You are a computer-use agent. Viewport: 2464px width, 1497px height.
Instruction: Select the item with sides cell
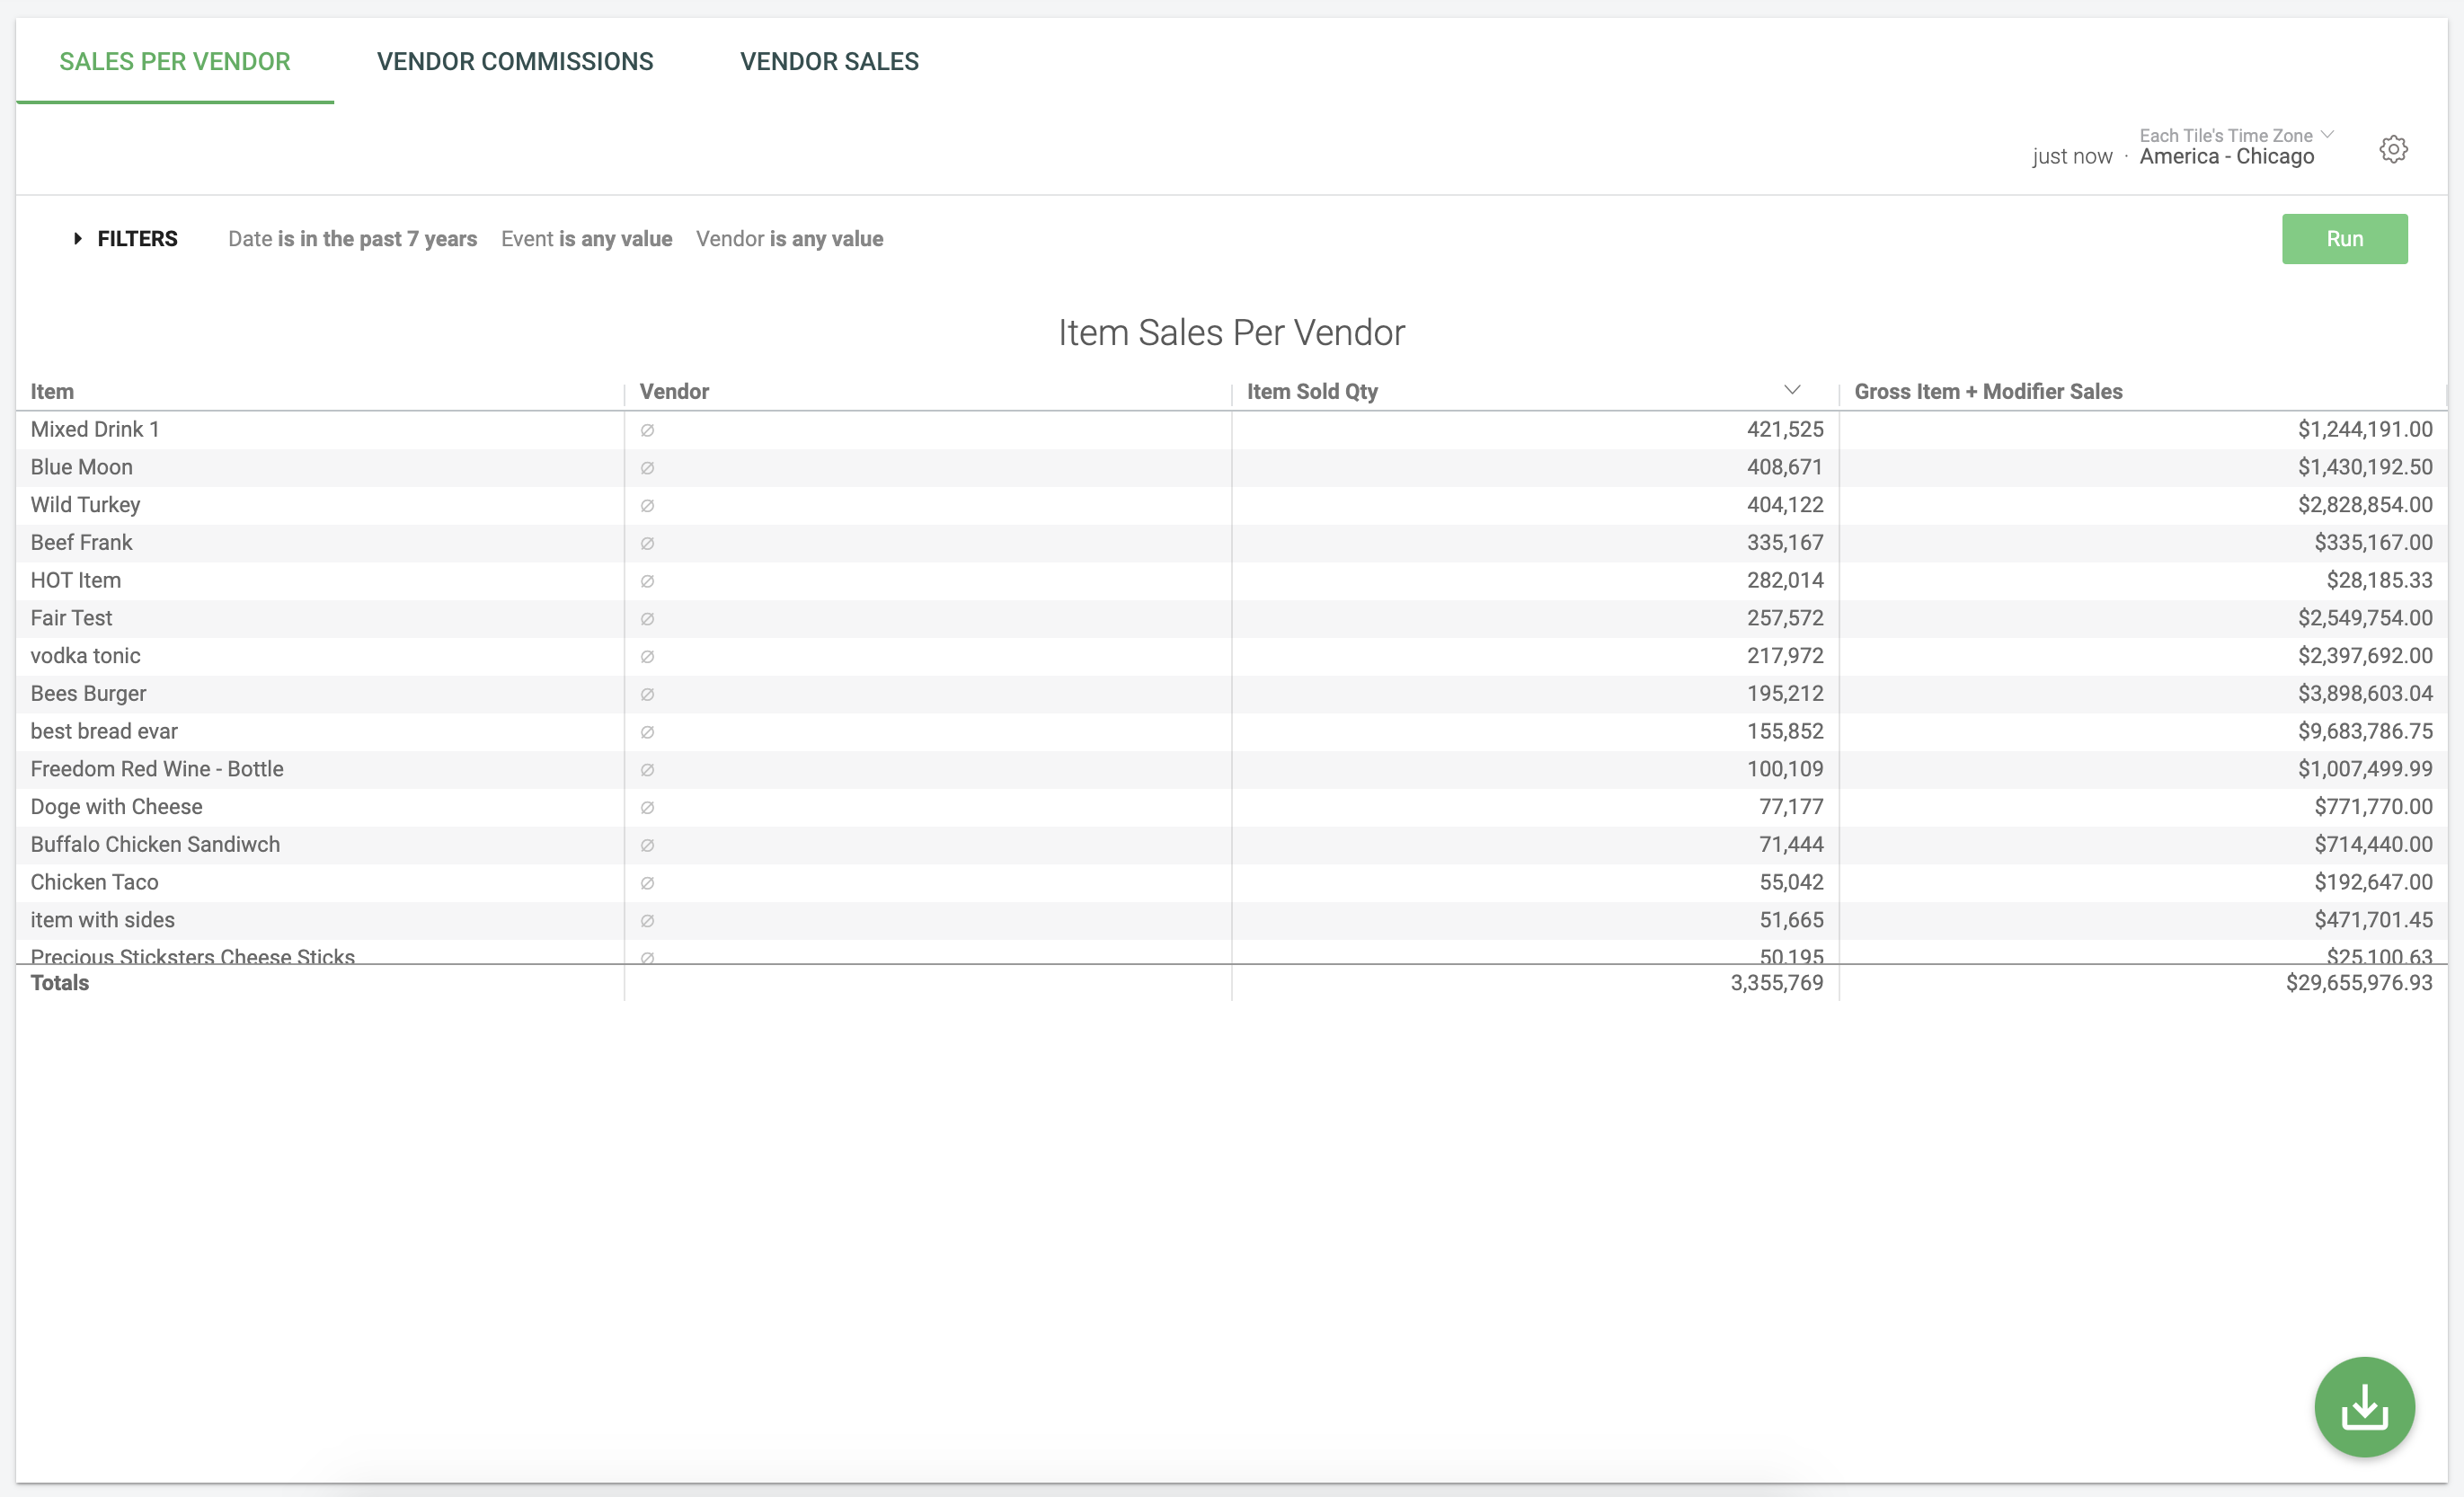click(x=320, y=920)
